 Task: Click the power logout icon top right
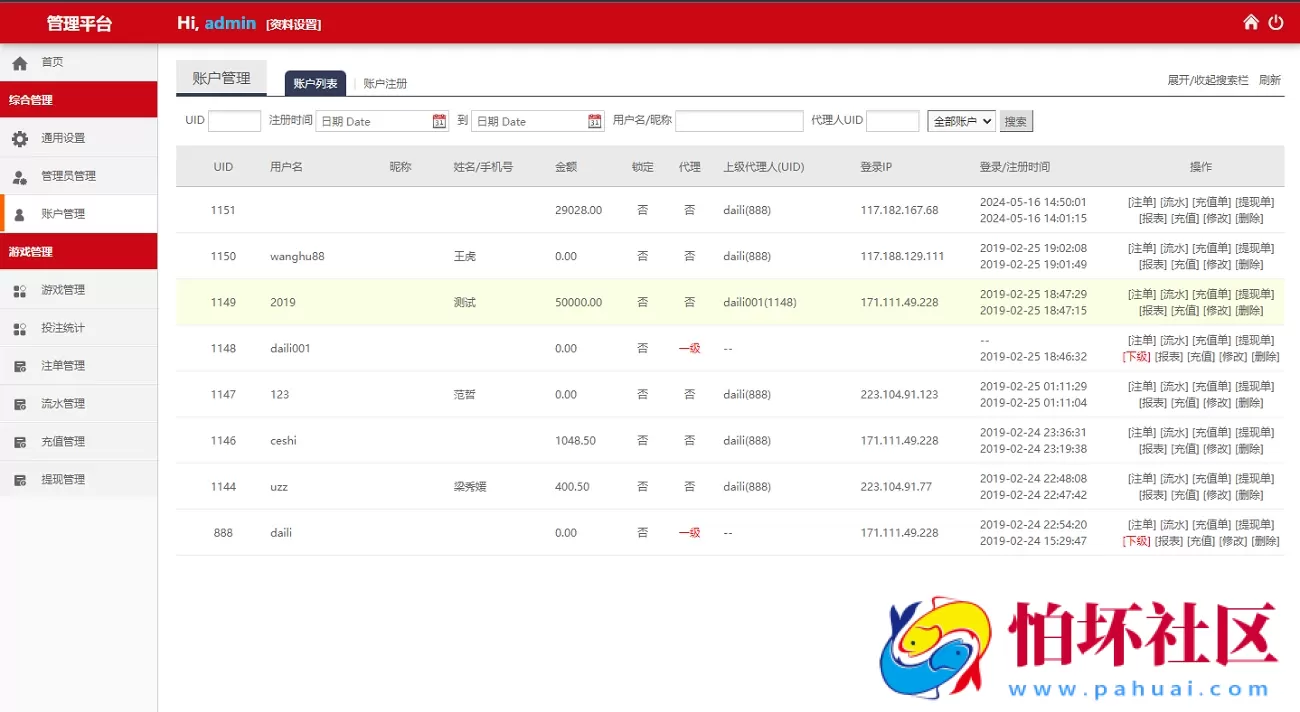[1276, 20]
